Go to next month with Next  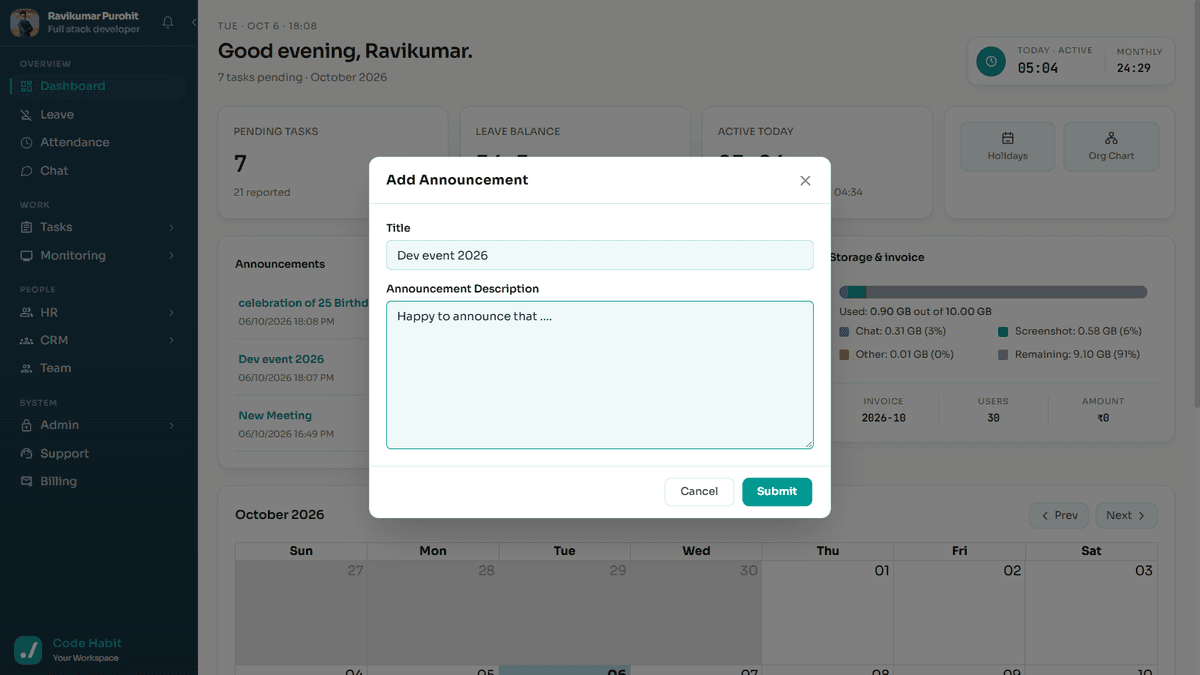(1126, 516)
